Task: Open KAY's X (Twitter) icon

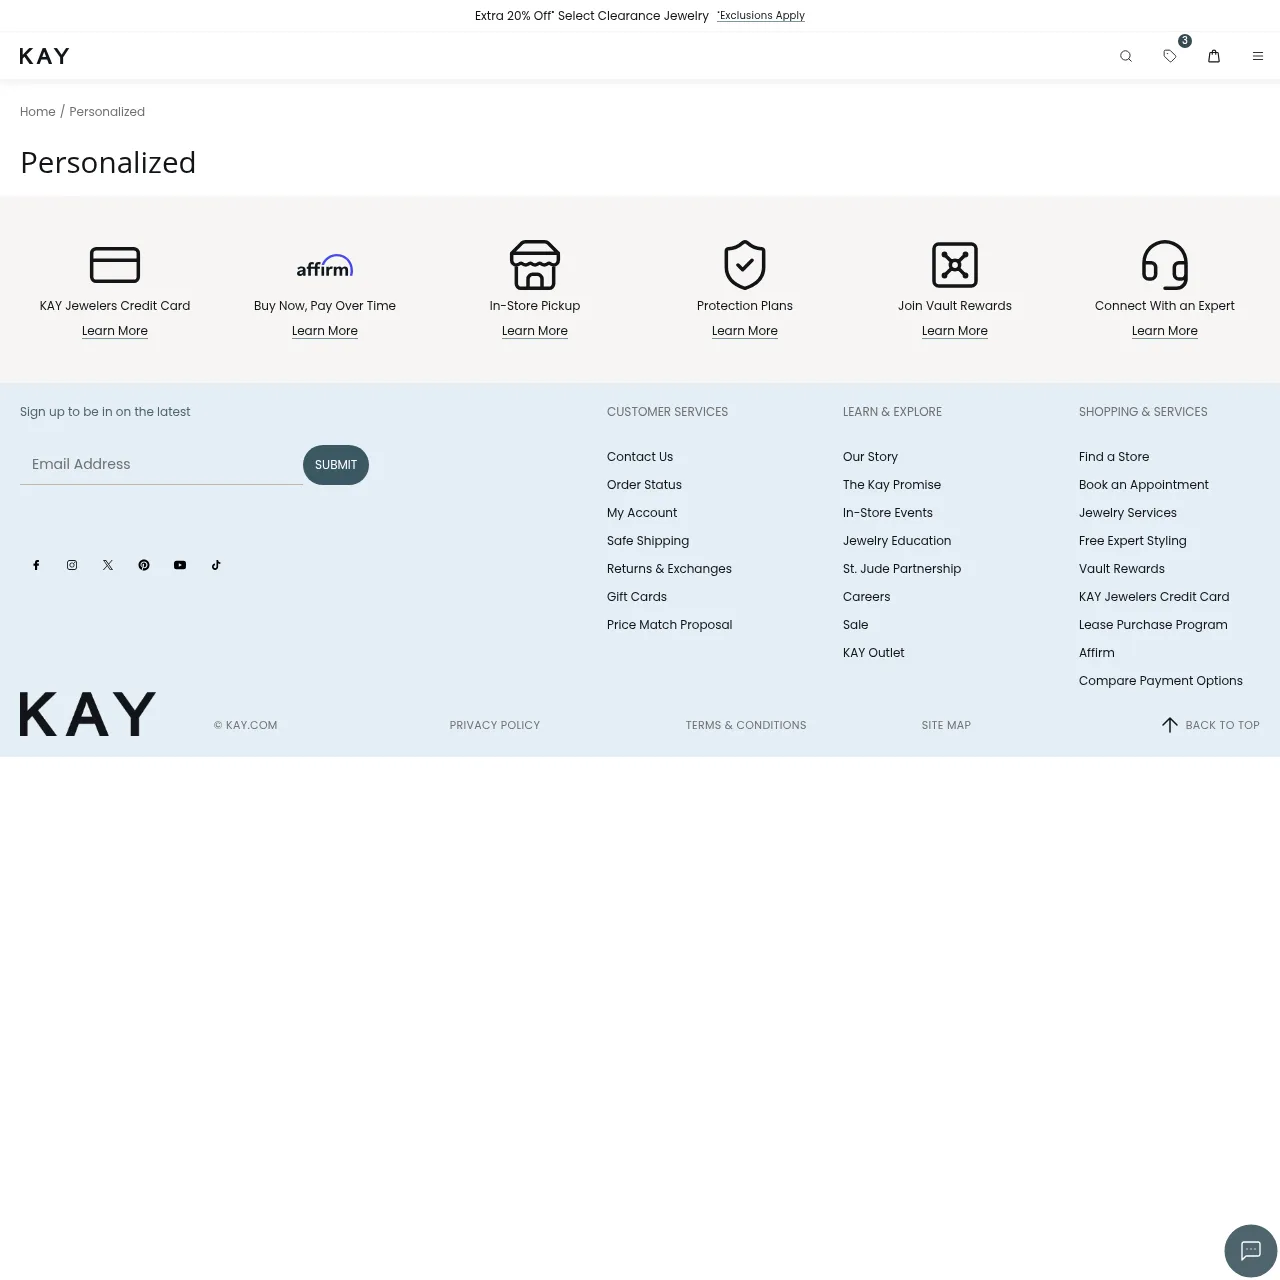Action: (108, 565)
